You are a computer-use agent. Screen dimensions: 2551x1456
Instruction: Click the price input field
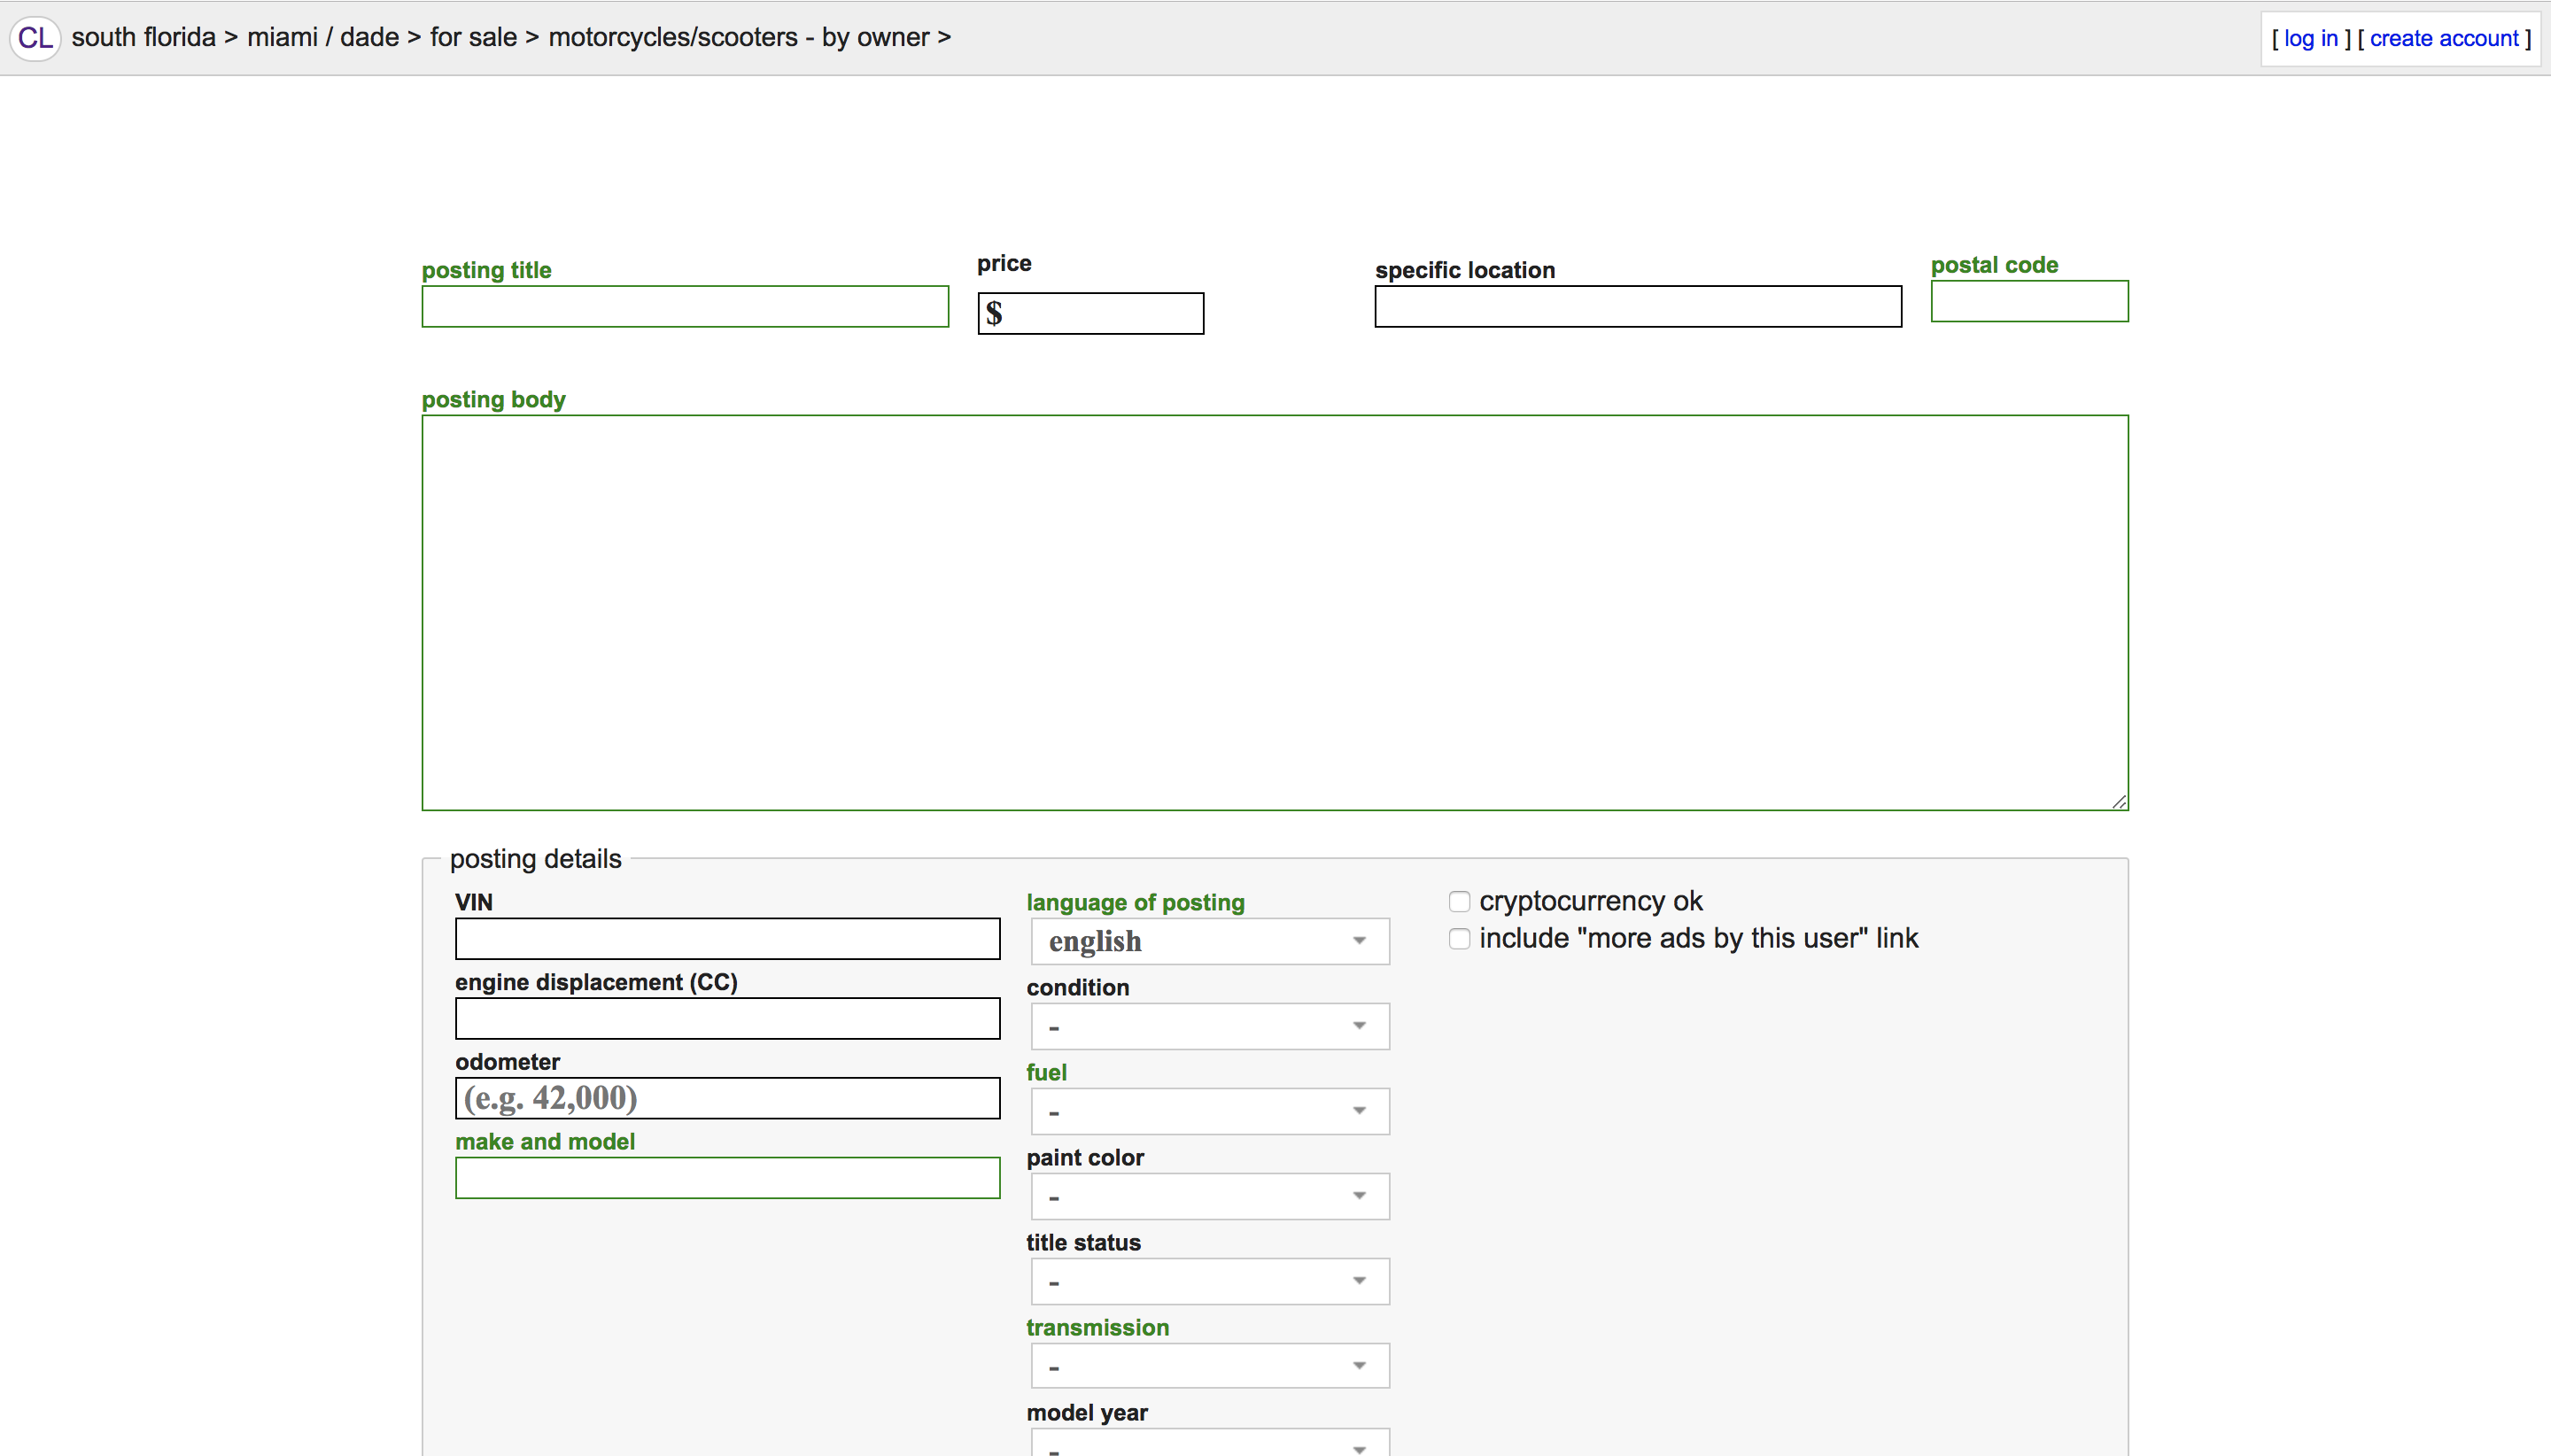pos(1090,313)
